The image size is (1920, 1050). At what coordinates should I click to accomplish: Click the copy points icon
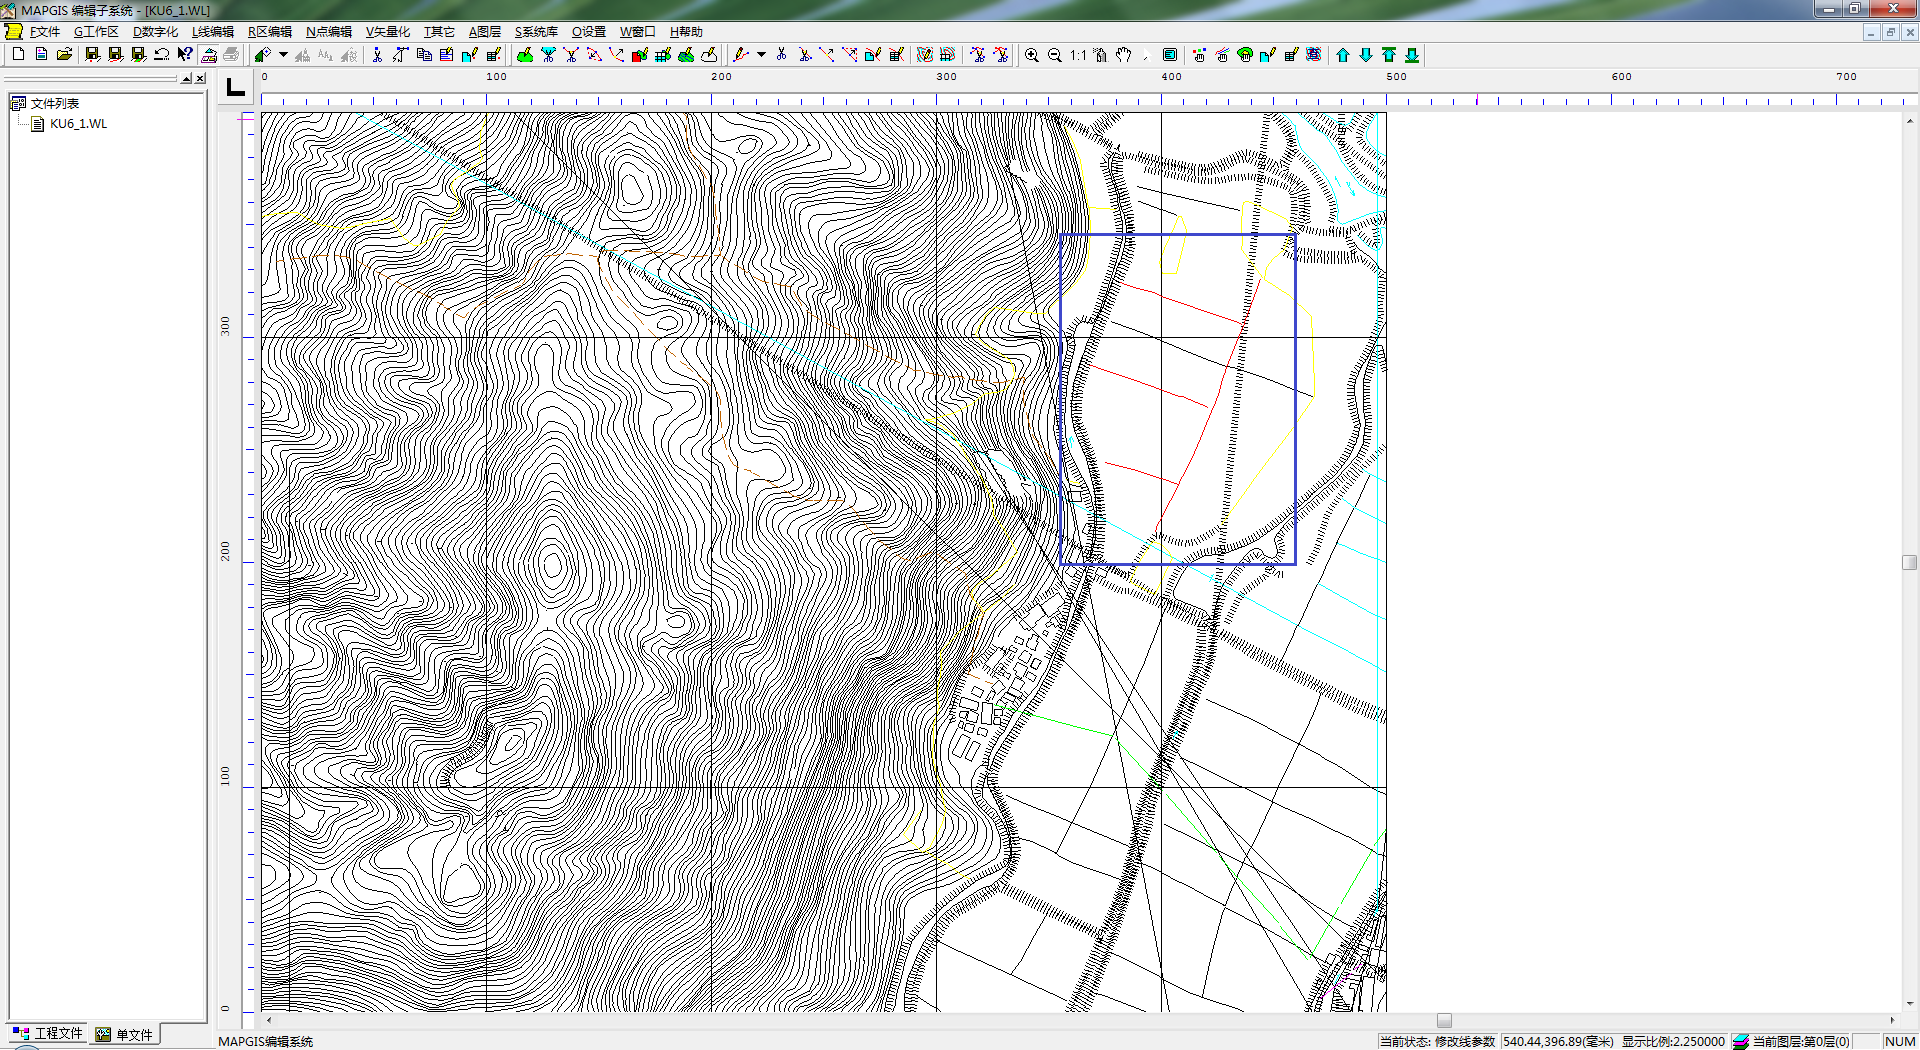tap(424, 55)
